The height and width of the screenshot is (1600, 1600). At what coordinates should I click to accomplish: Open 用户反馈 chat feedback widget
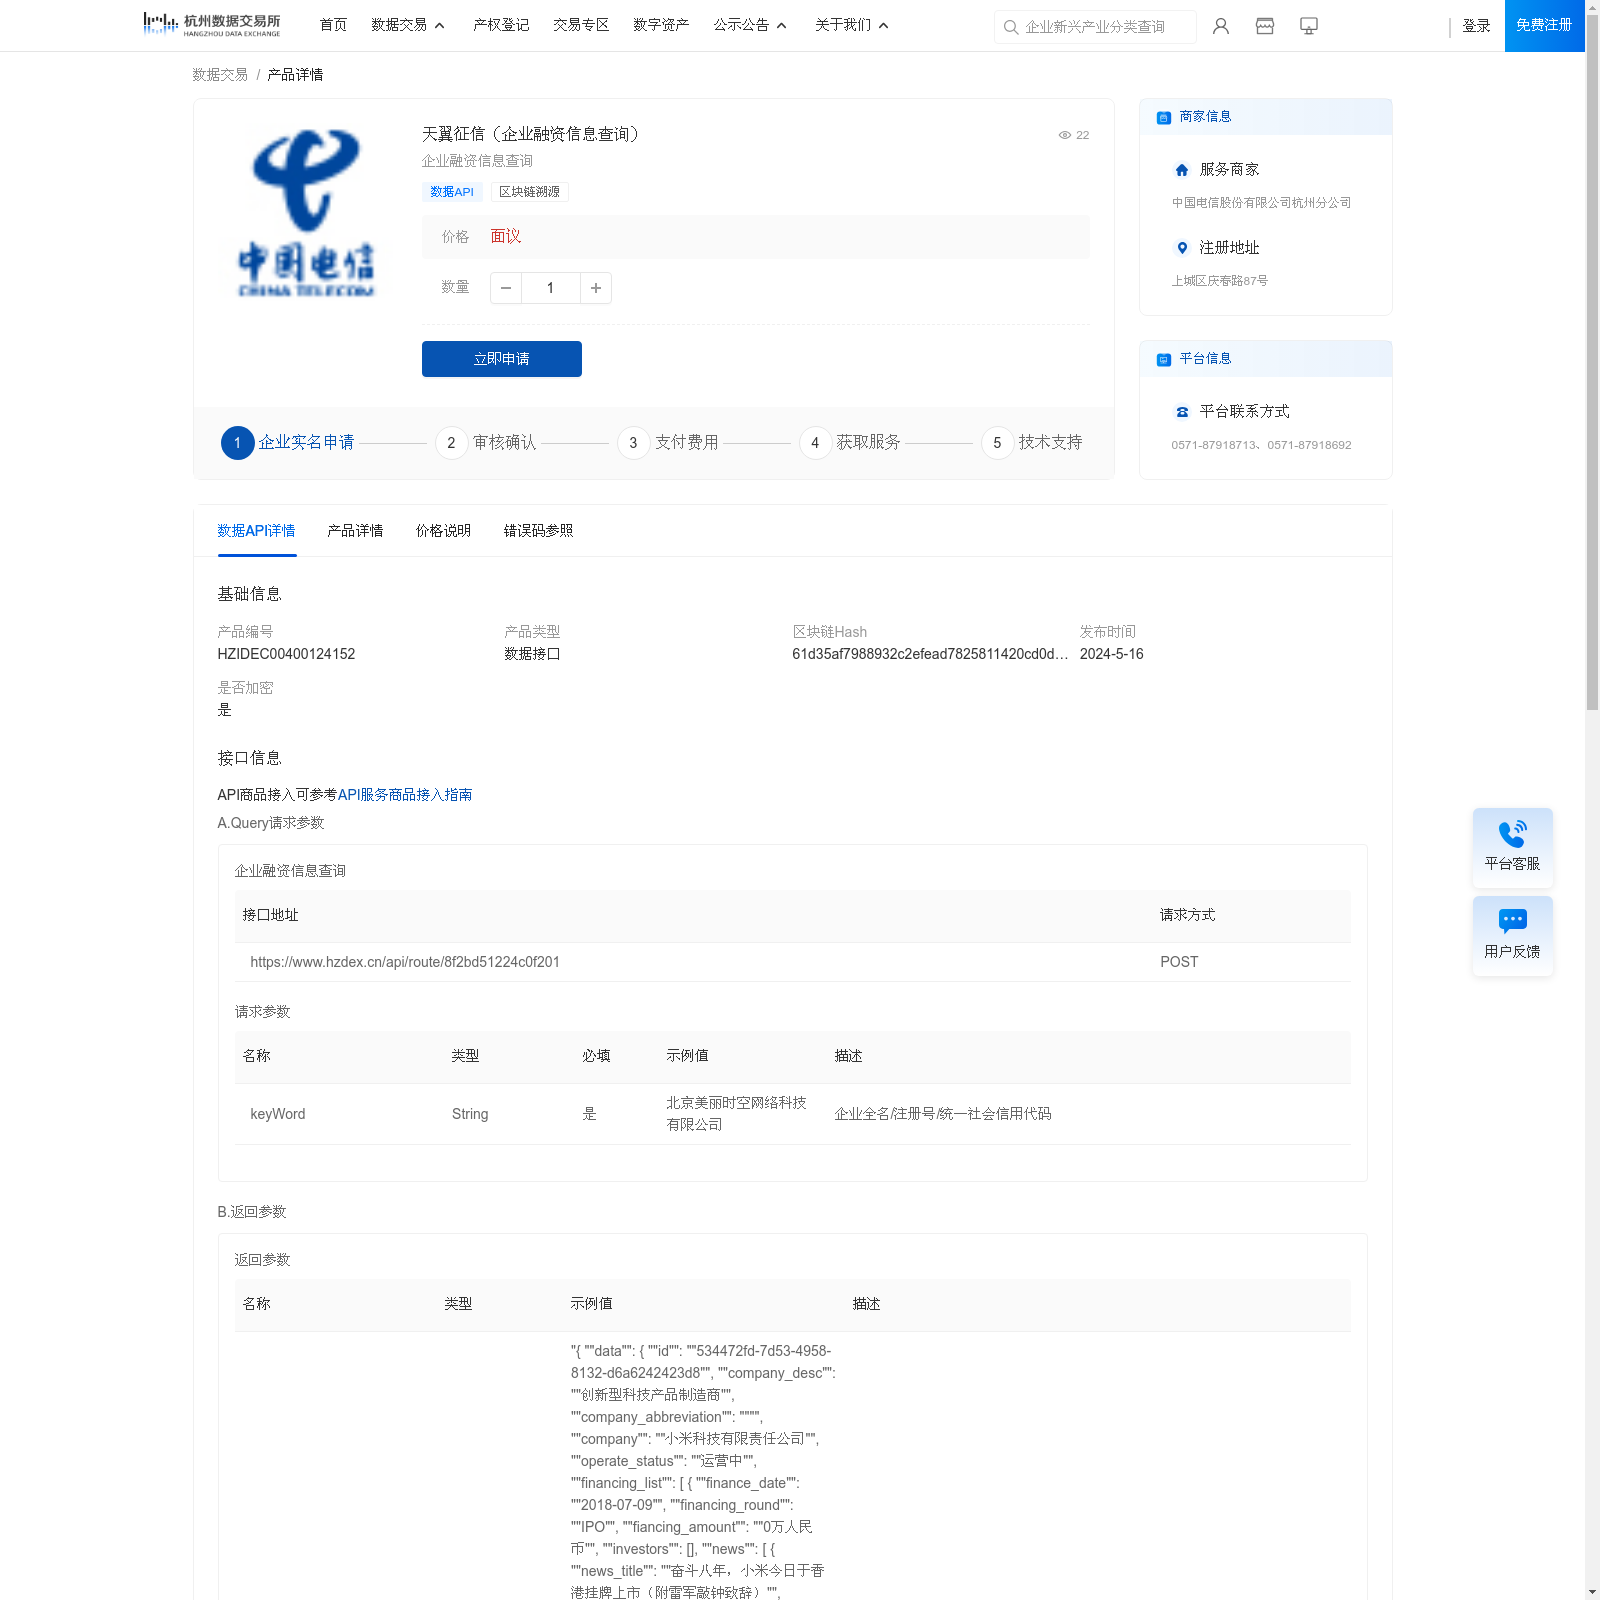click(1512, 936)
